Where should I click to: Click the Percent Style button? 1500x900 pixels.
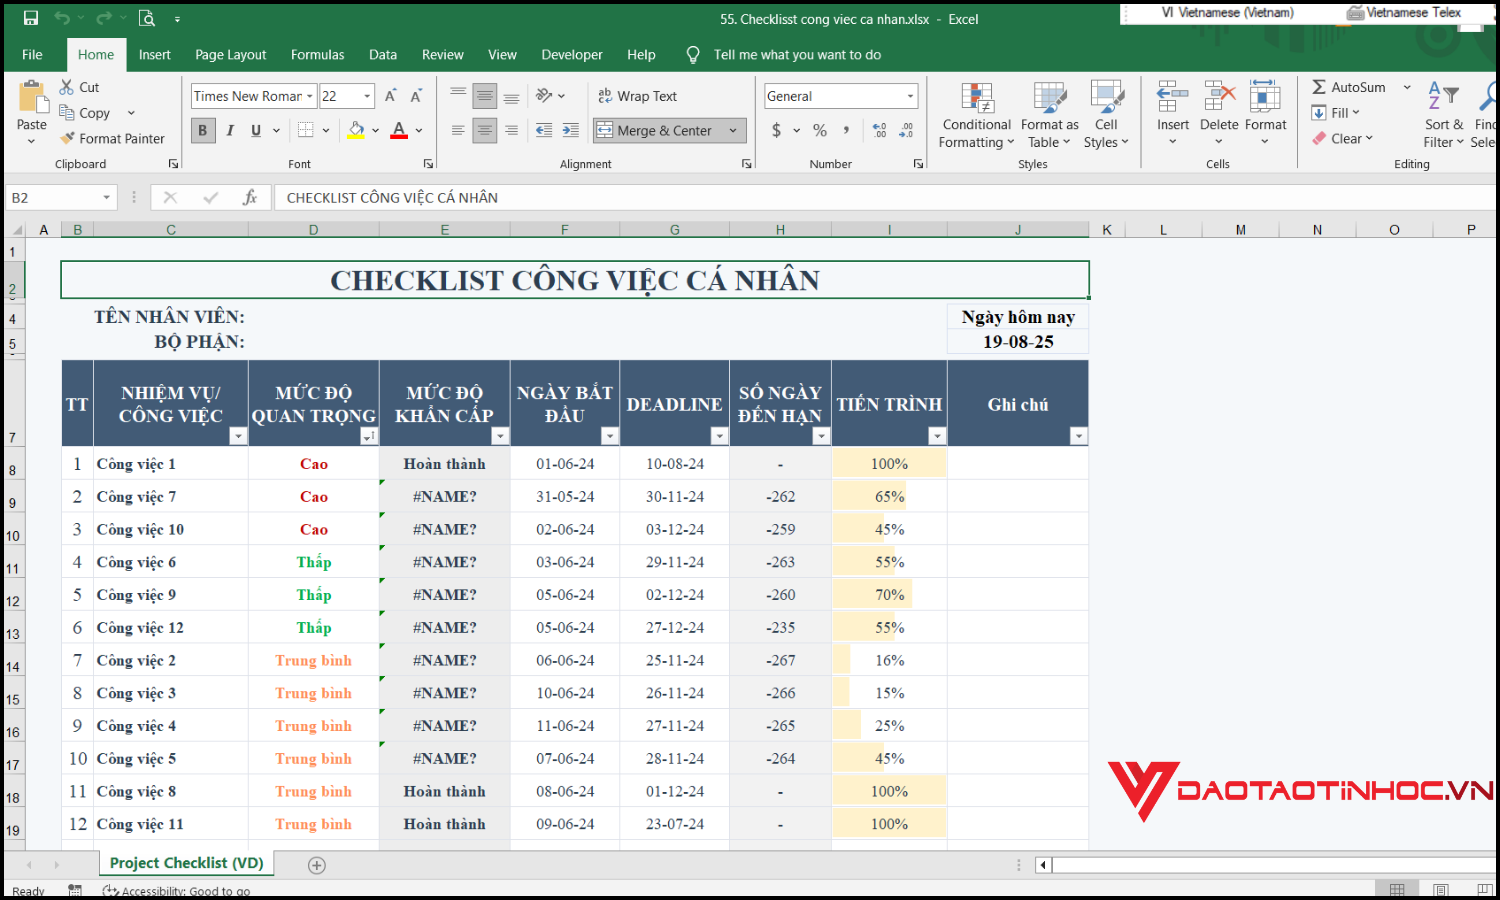click(820, 130)
